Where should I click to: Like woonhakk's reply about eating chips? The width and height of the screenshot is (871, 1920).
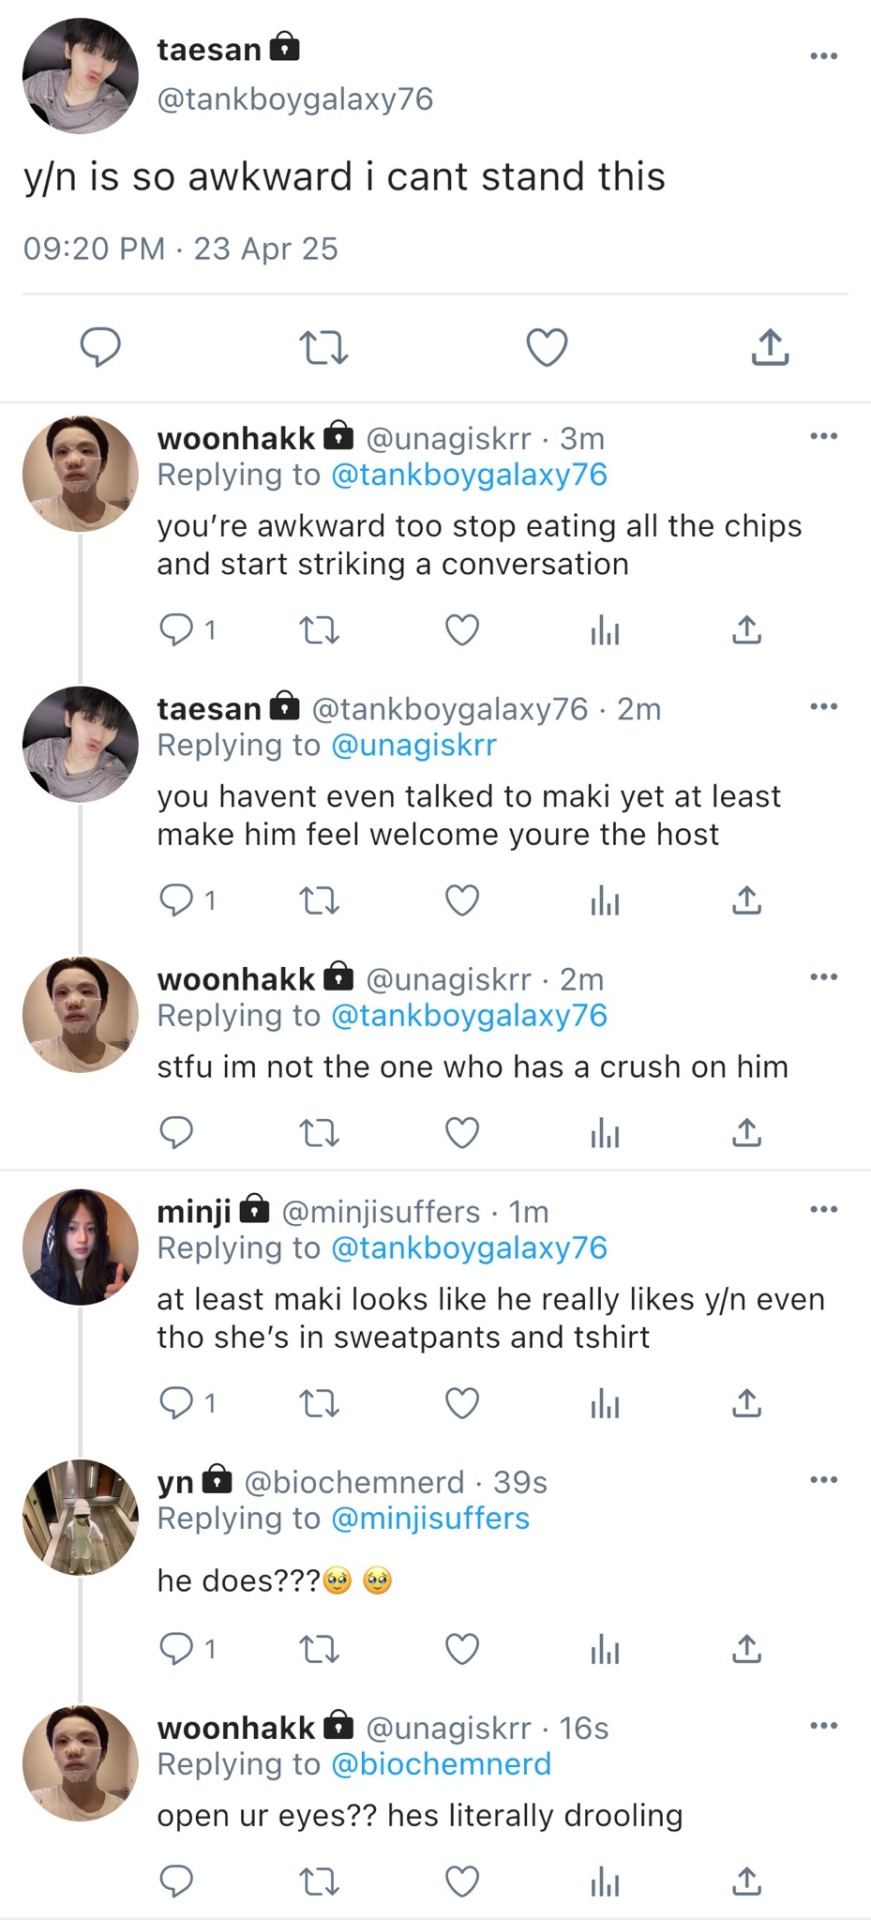click(x=461, y=630)
